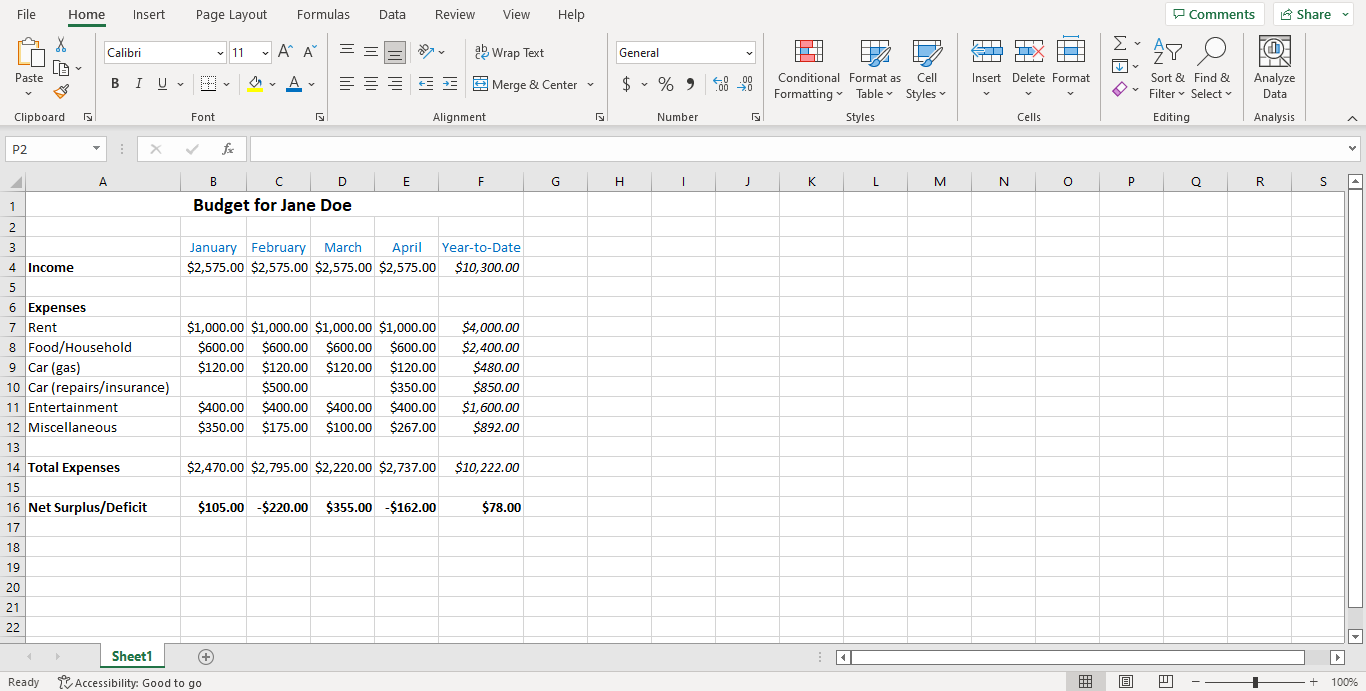
Task: Open Conditional Formatting menu
Action: [x=808, y=68]
